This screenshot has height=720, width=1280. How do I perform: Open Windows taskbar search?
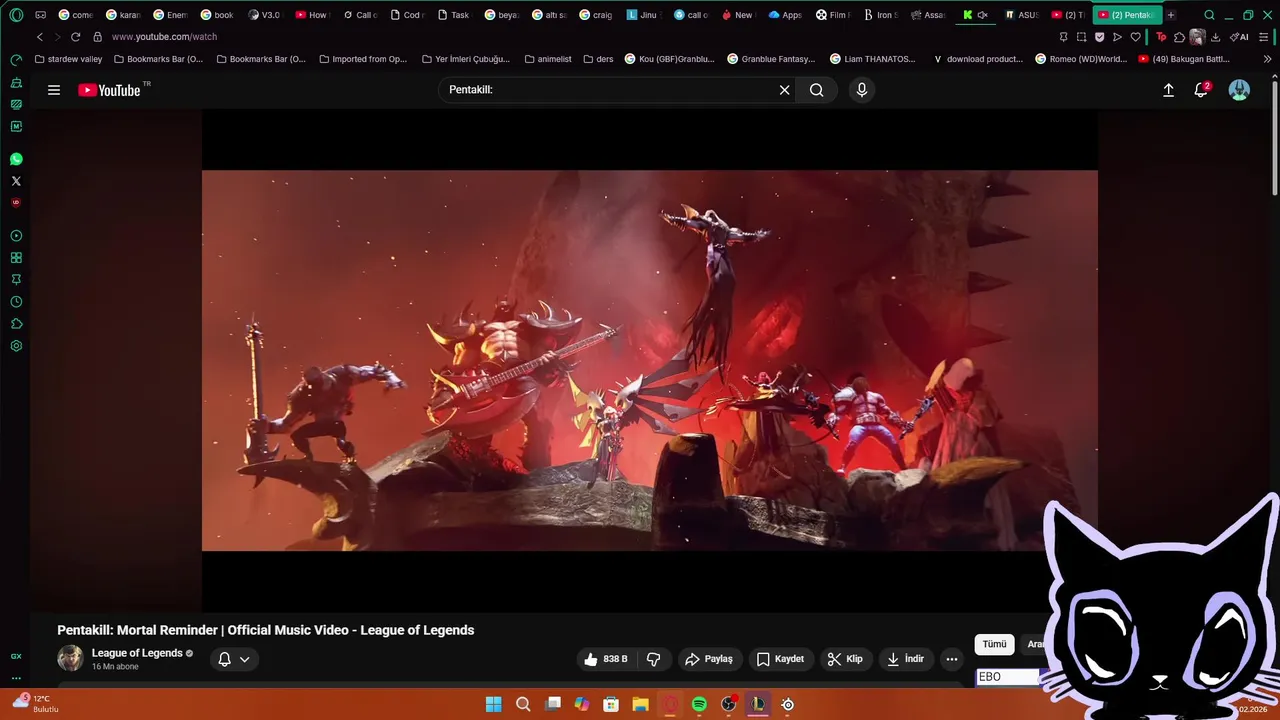tap(523, 704)
